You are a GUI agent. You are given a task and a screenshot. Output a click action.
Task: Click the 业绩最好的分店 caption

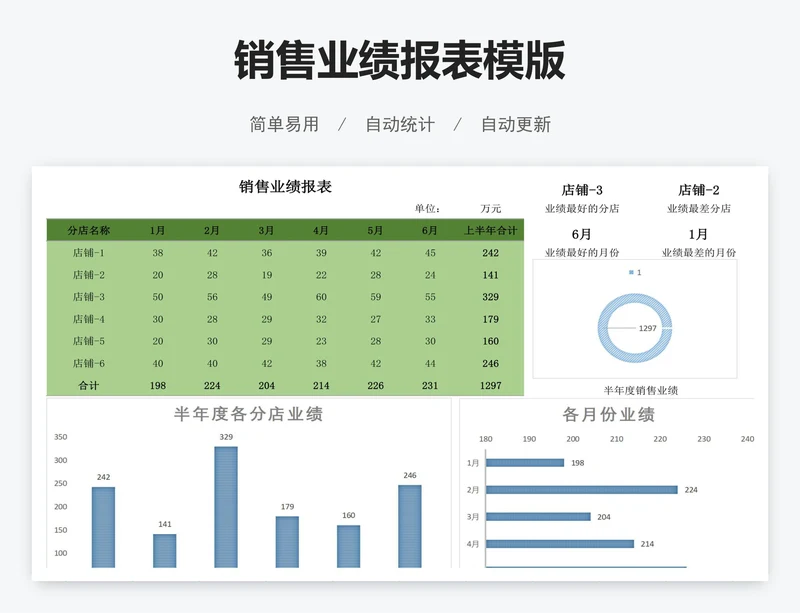coord(582,208)
